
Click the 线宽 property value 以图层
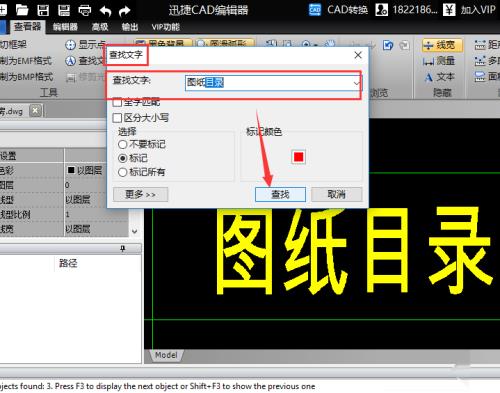pos(78,229)
